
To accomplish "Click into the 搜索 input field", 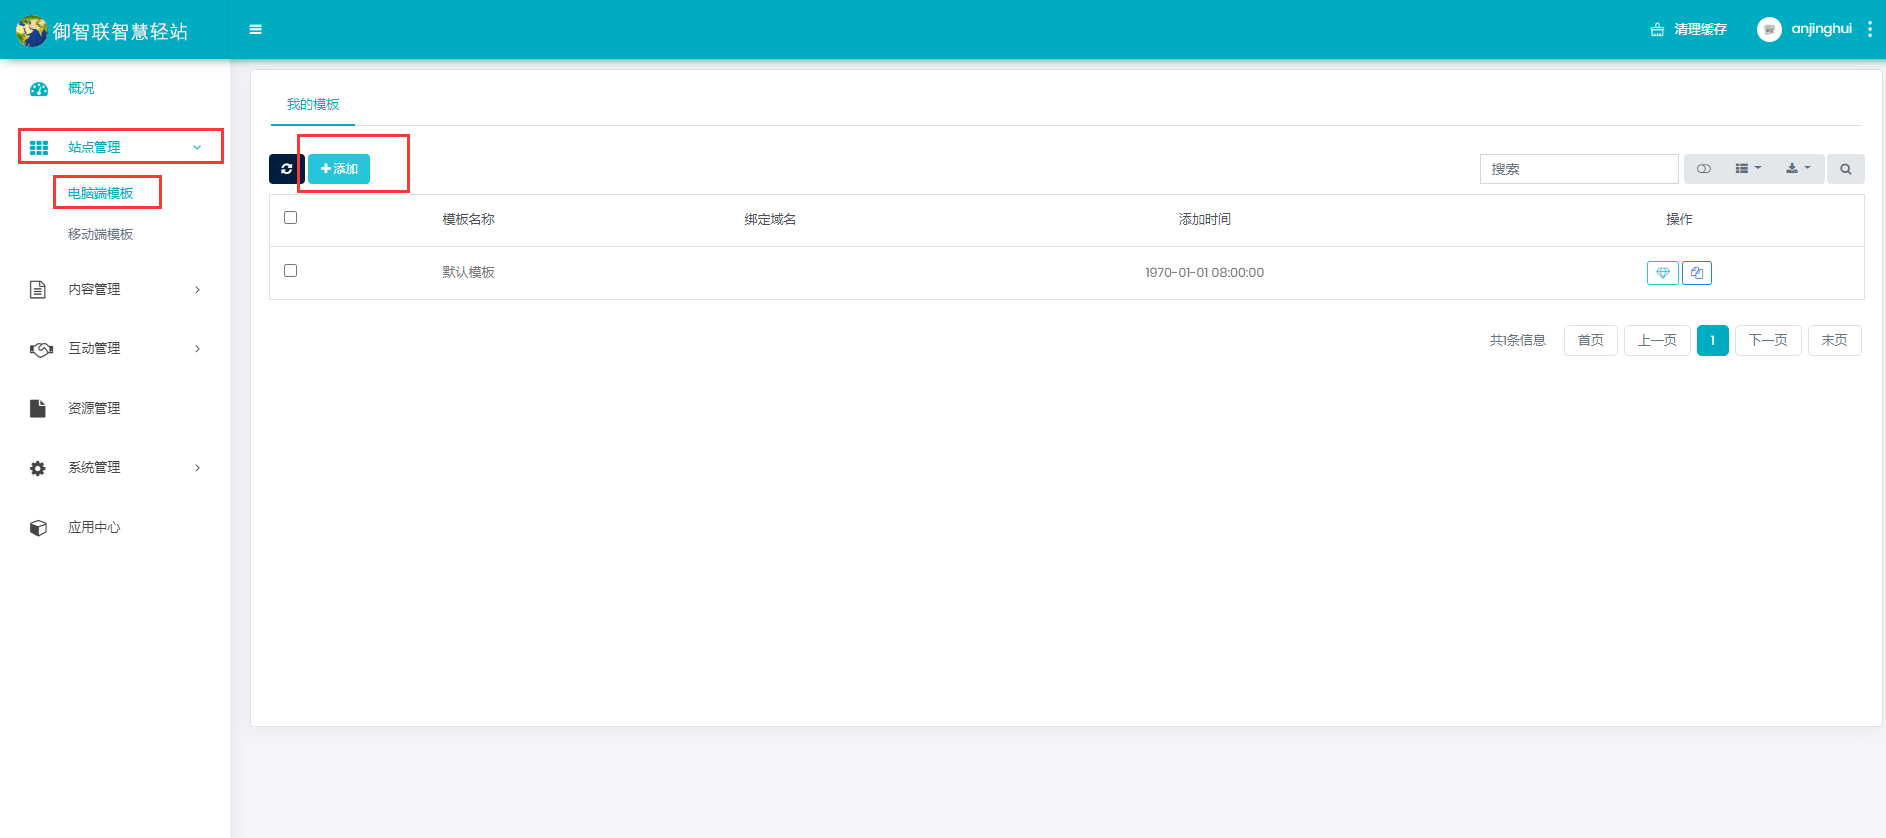I will 1578,169.
